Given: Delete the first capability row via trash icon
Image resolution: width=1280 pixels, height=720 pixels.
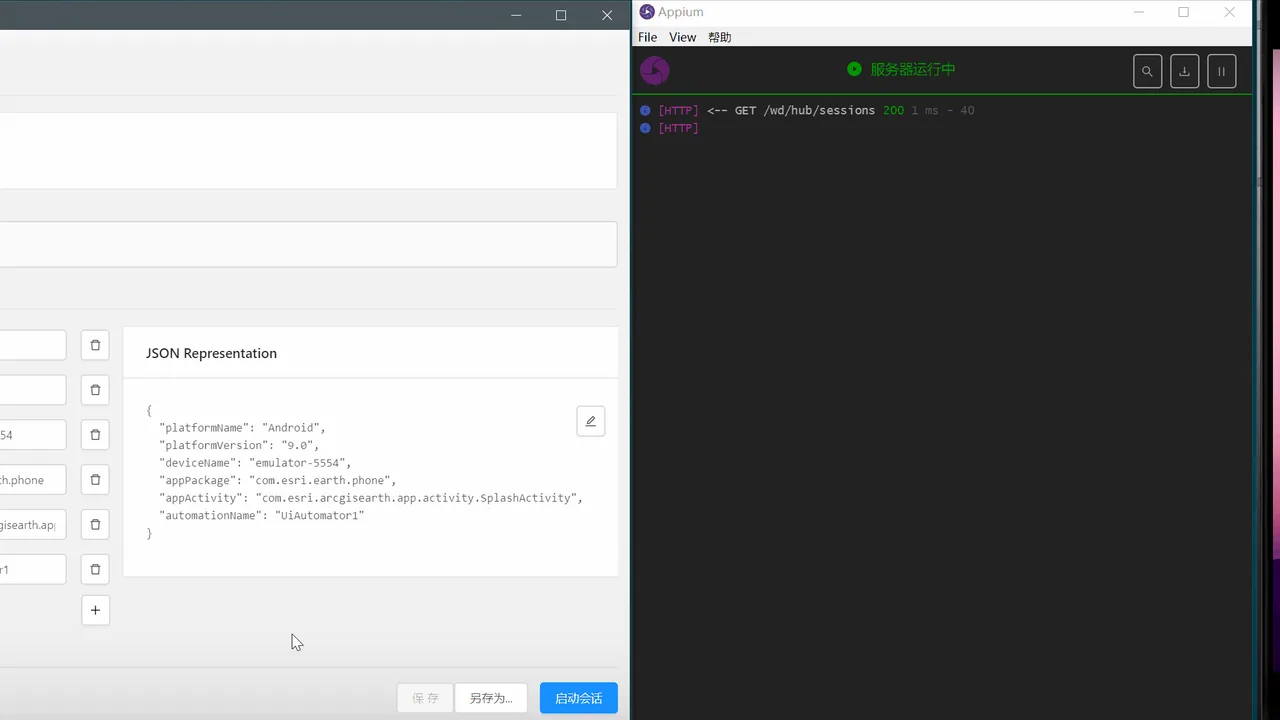Looking at the screenshot, I should click(x=95, y=345).
